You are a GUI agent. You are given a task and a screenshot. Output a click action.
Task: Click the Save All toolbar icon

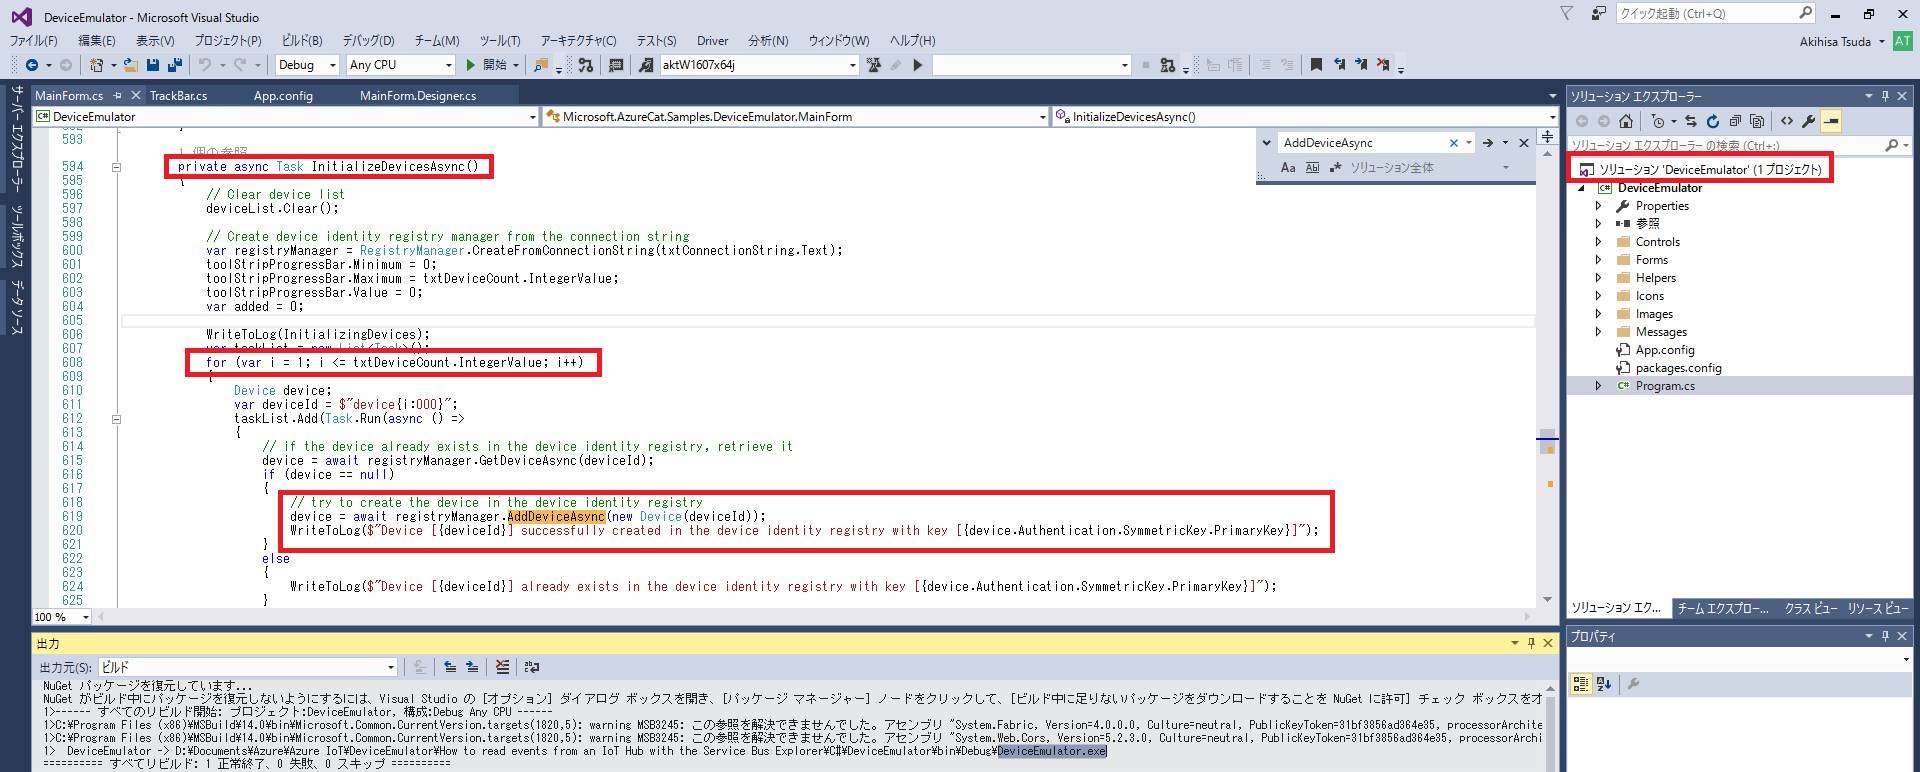tap(175, 65)
